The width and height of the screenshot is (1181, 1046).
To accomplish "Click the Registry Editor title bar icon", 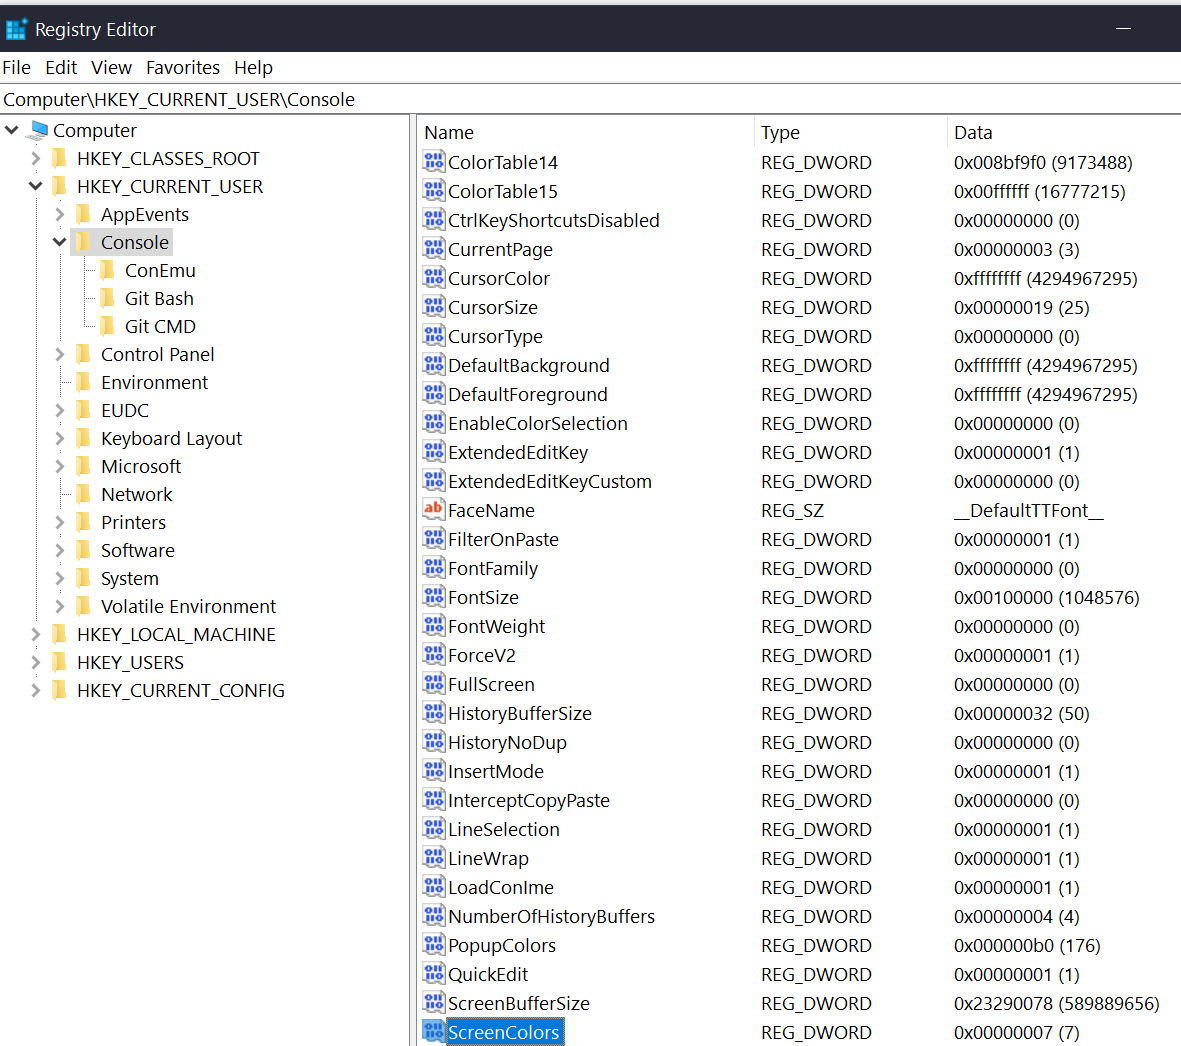I will (16, 28).
